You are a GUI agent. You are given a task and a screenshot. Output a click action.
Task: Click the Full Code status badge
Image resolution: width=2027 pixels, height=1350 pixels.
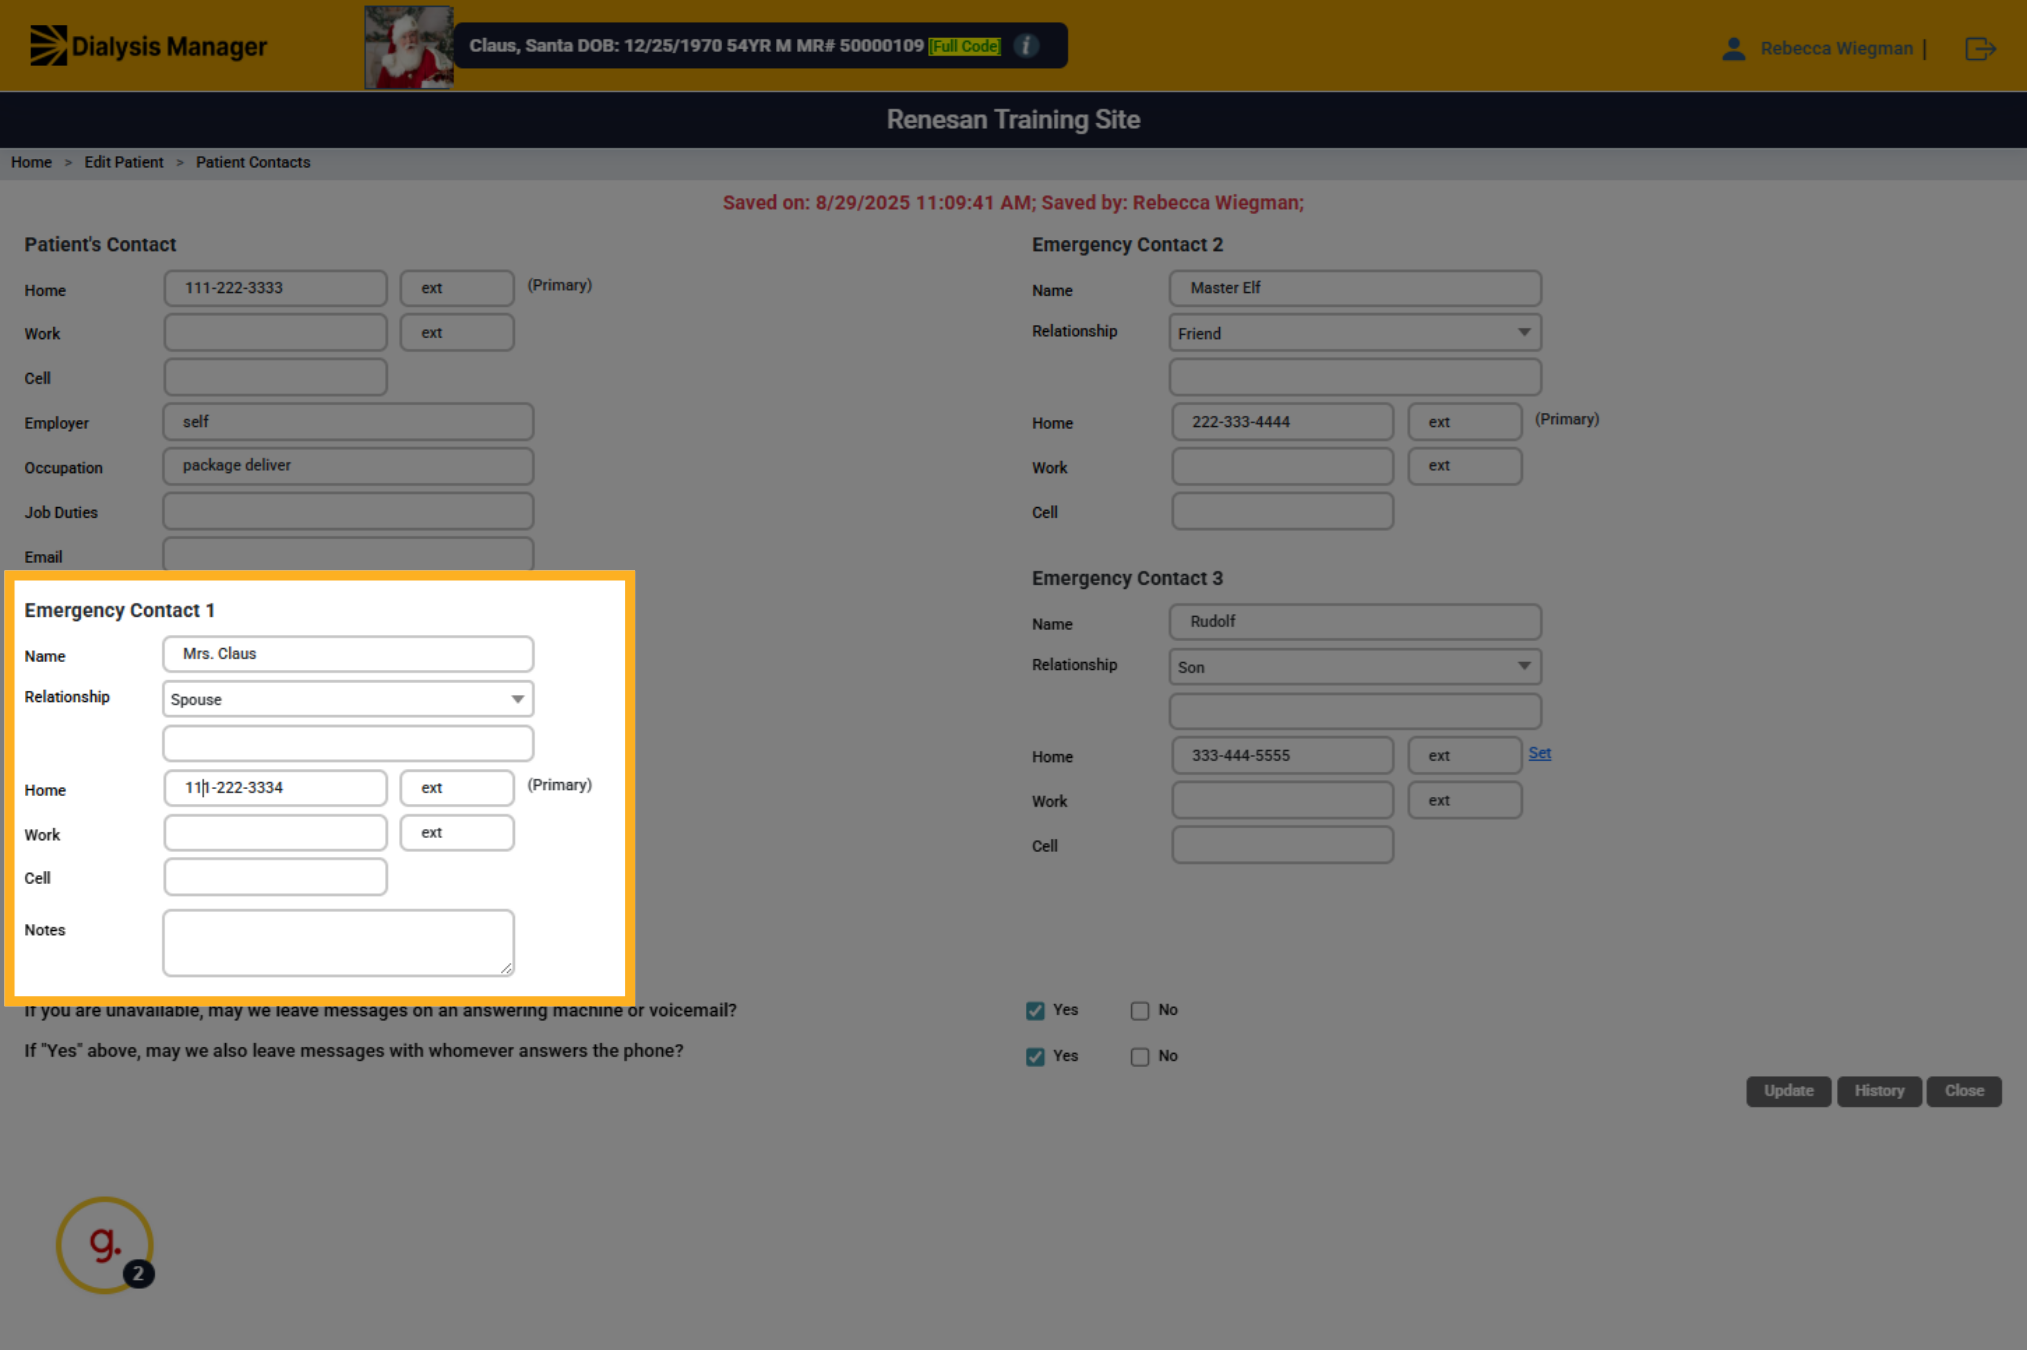[x=964, y=46]
